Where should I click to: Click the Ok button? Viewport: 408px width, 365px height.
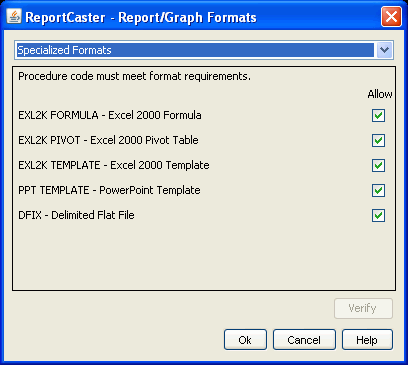(x=245, y=340)
